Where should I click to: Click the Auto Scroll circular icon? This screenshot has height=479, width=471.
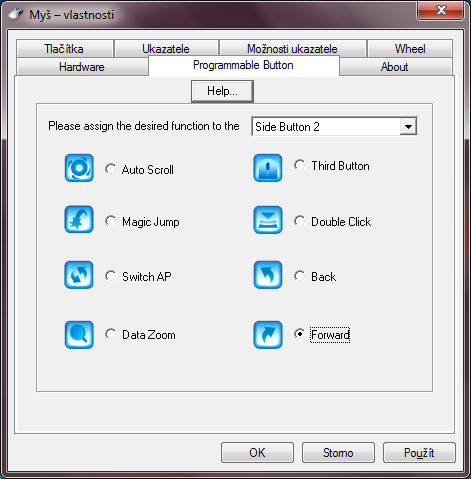point(79,168)
